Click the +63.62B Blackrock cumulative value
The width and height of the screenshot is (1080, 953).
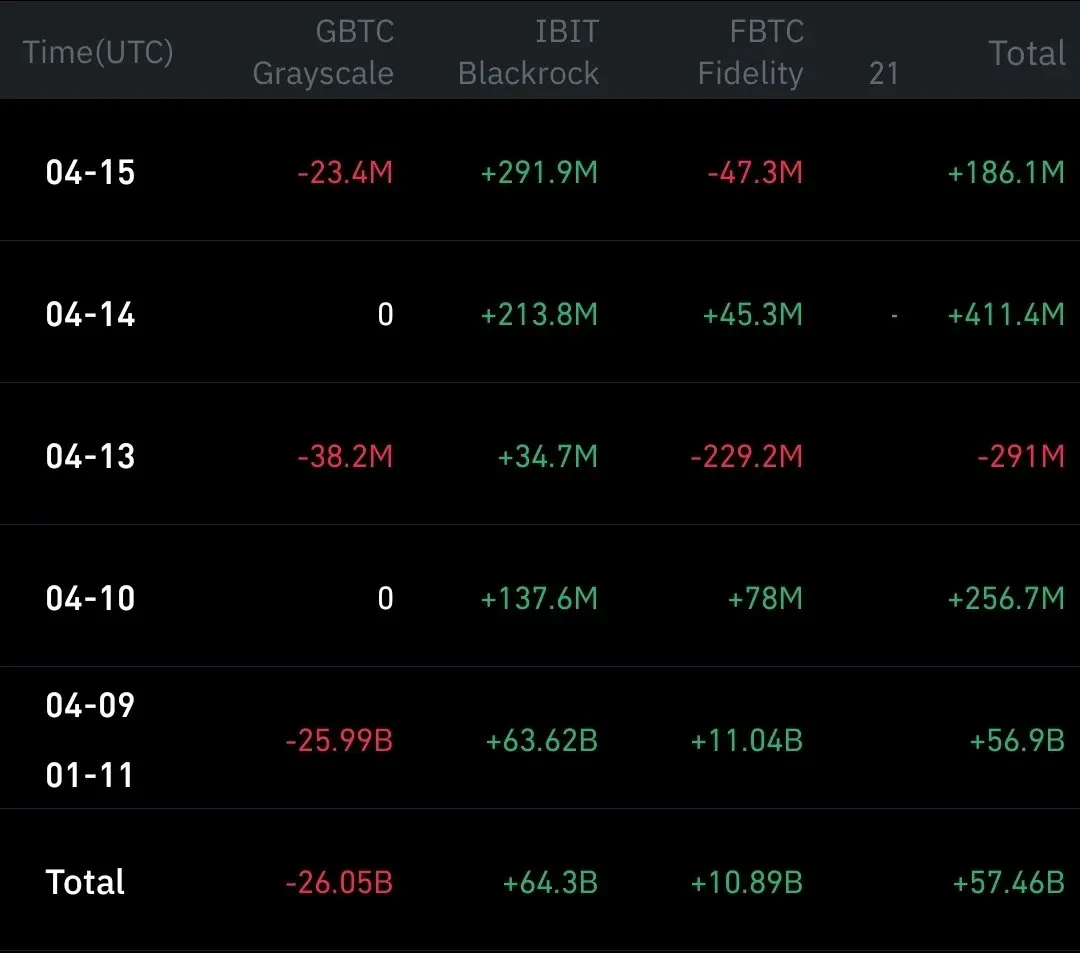541,741
